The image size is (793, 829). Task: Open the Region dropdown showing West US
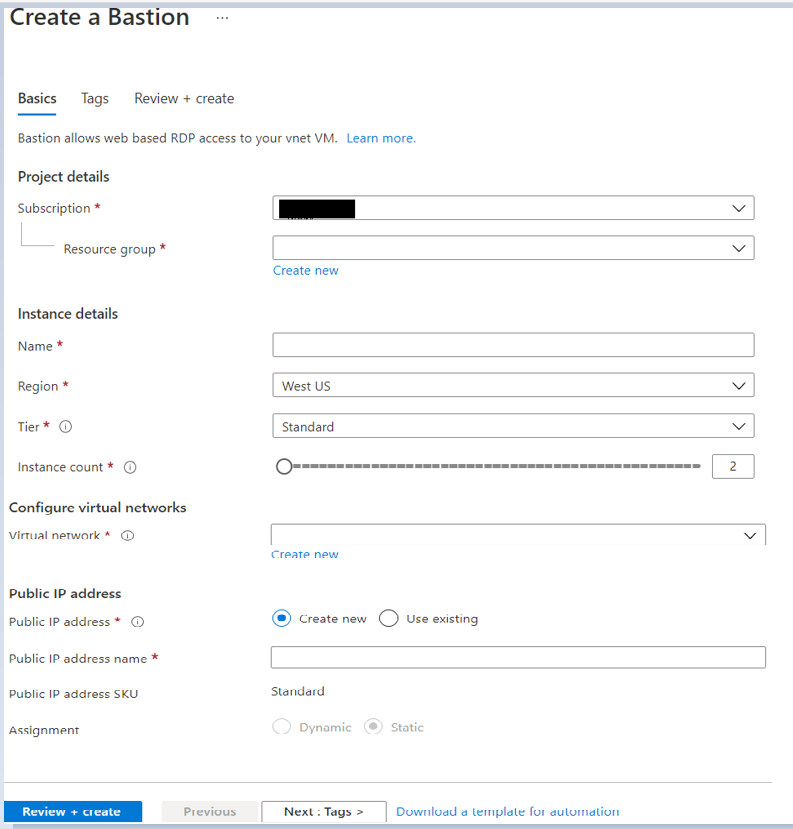pos(513,386)
